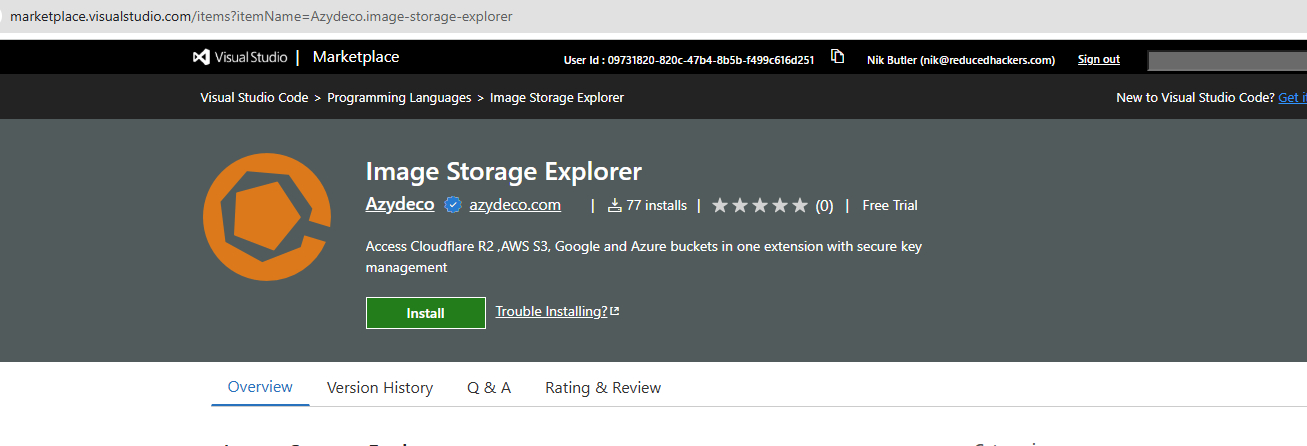Screen dimensions: 1307x446
Task: Navigate to Programming Languages breadcrumb
Action: pos(399,98)
